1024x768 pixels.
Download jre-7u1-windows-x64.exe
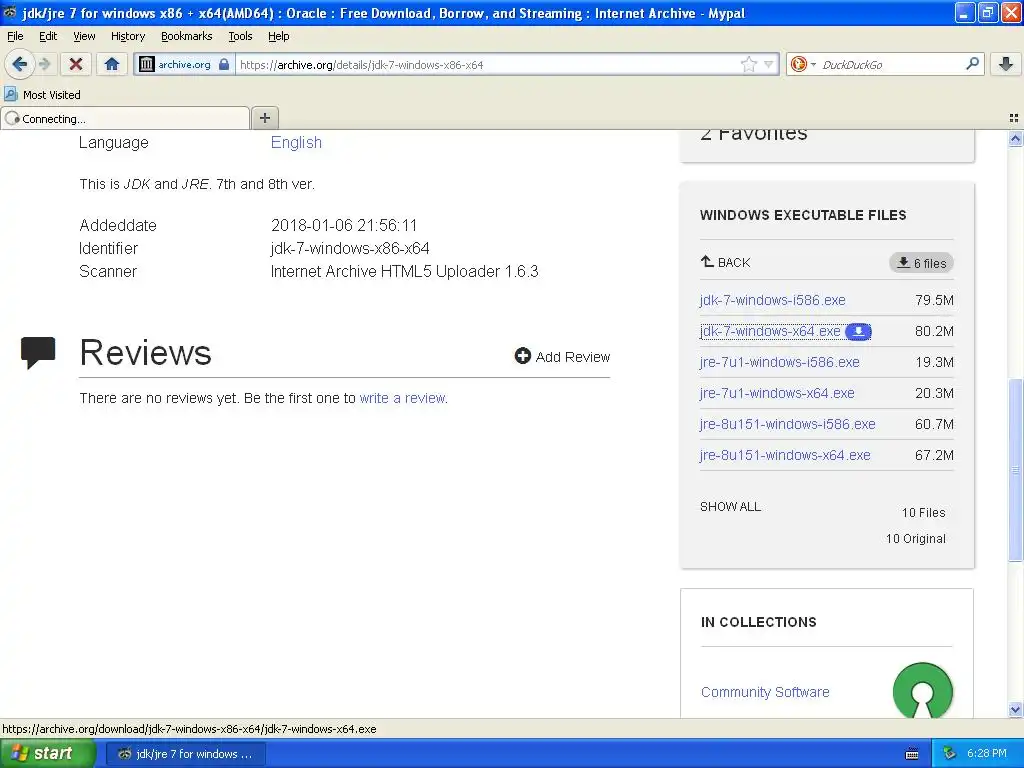point(776,393)
